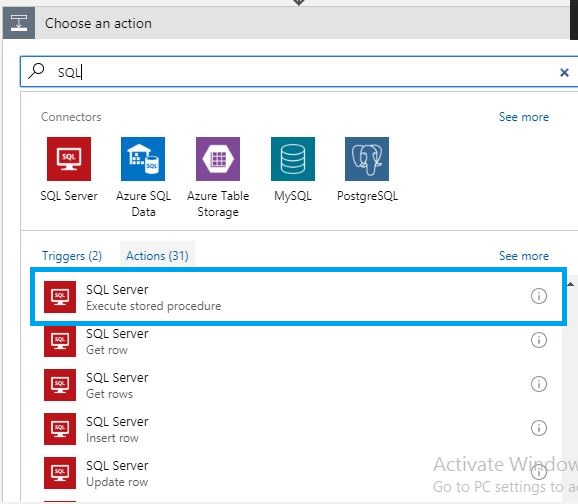
Task: Select the Get rows action
Action: click(298, 385)
